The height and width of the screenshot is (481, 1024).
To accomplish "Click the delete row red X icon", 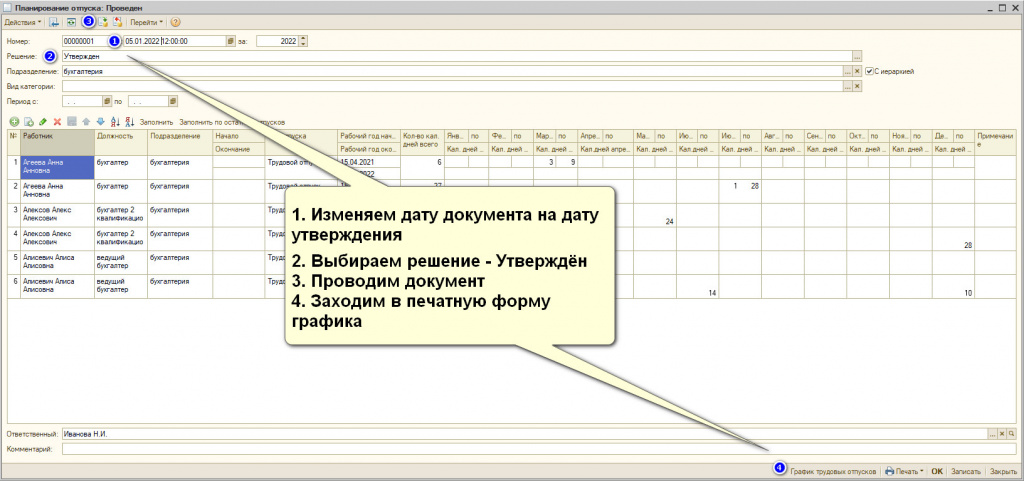I will click(x=57, y=121).
